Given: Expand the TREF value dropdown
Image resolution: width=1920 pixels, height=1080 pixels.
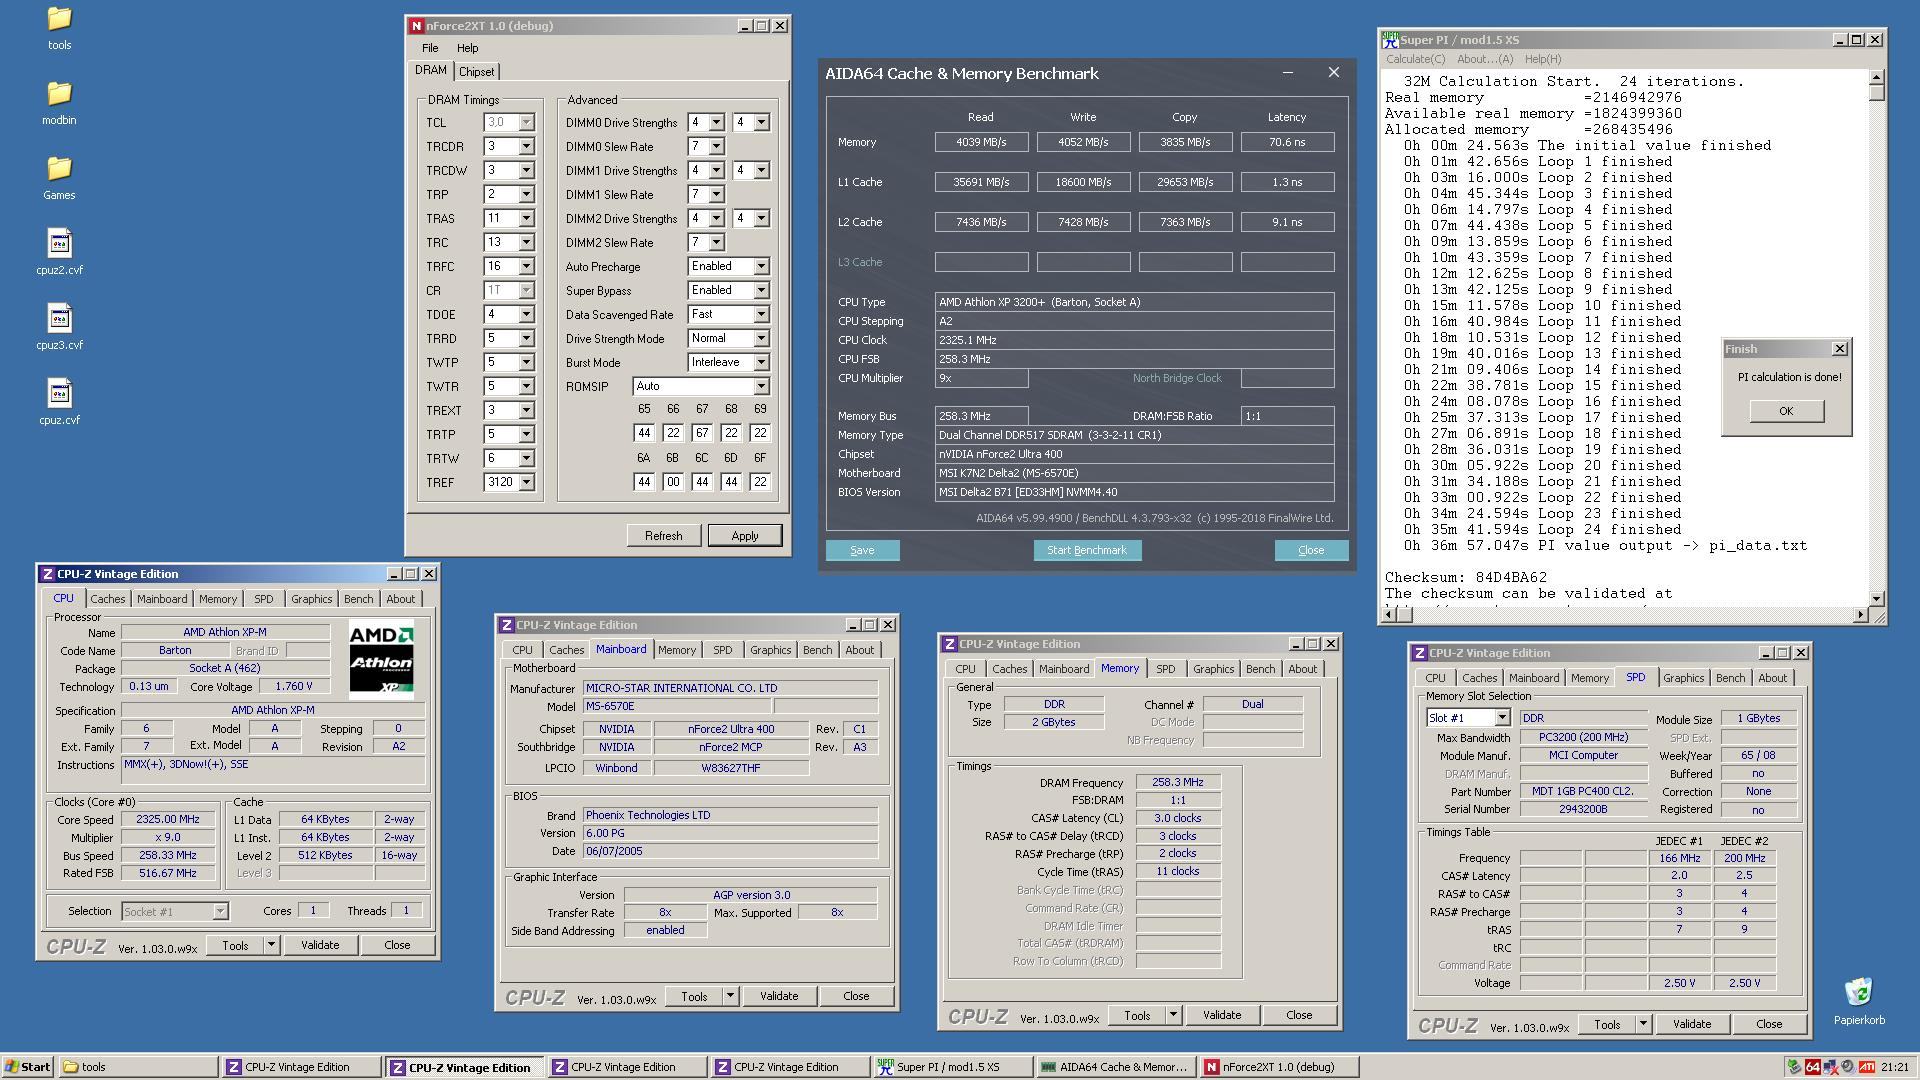Looking at the screenshot, I should coord(526,482).
